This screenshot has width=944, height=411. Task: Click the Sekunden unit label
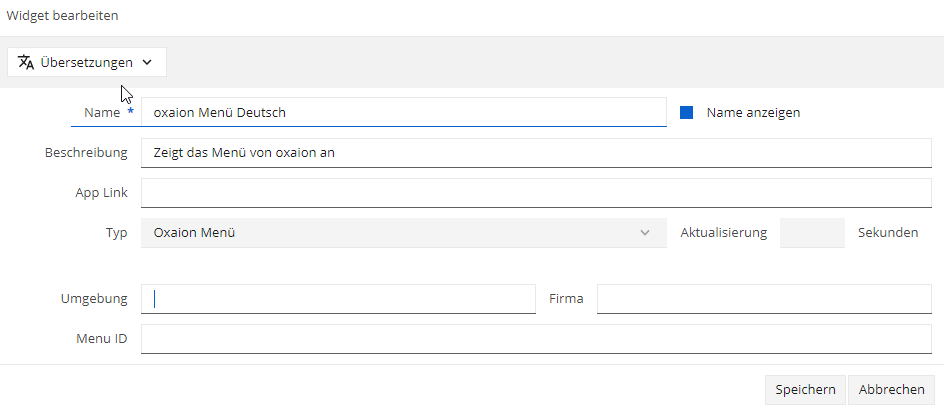(888, 233)
